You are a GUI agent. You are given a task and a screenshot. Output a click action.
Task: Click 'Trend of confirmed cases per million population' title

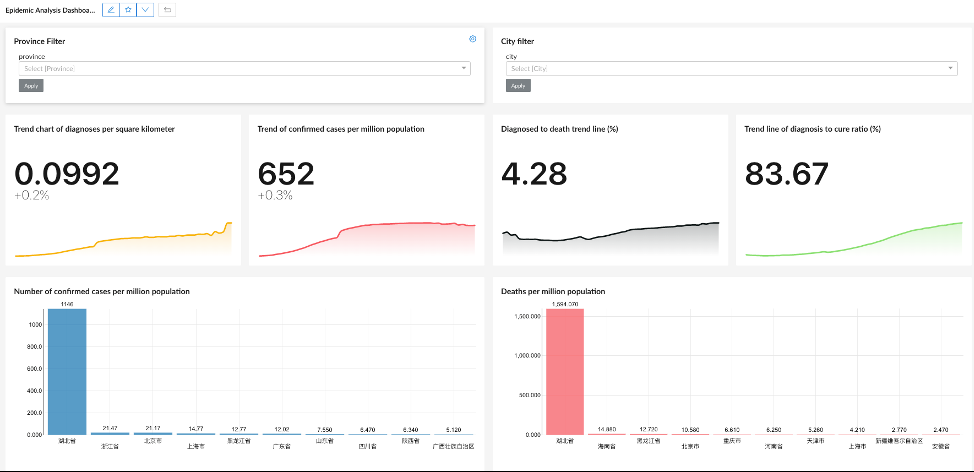341,129
